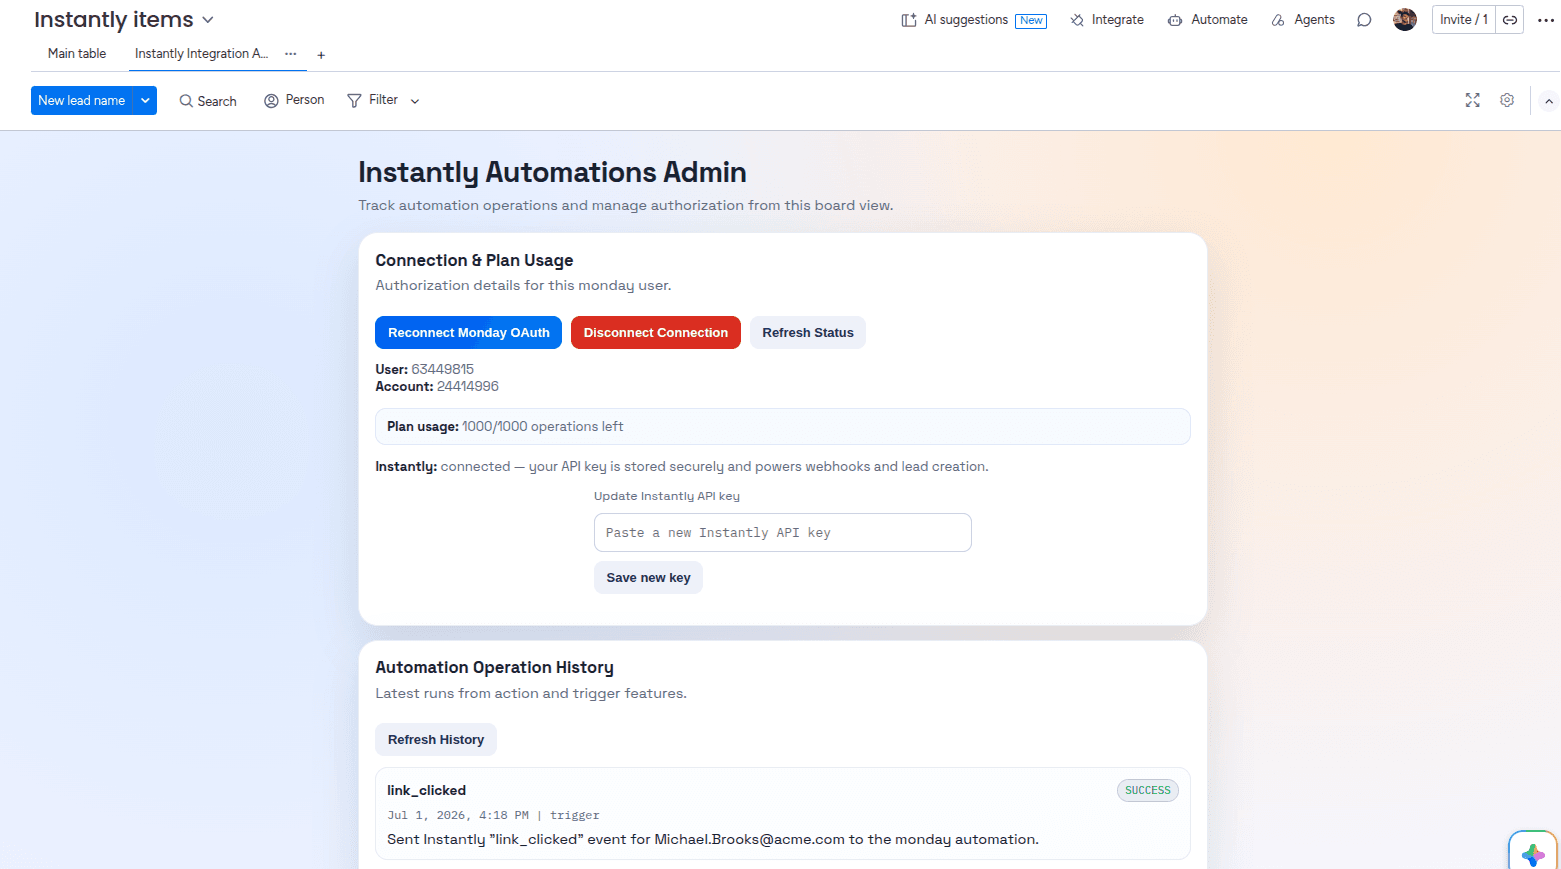
Task: Open the Automate center
Action: 1208,20
